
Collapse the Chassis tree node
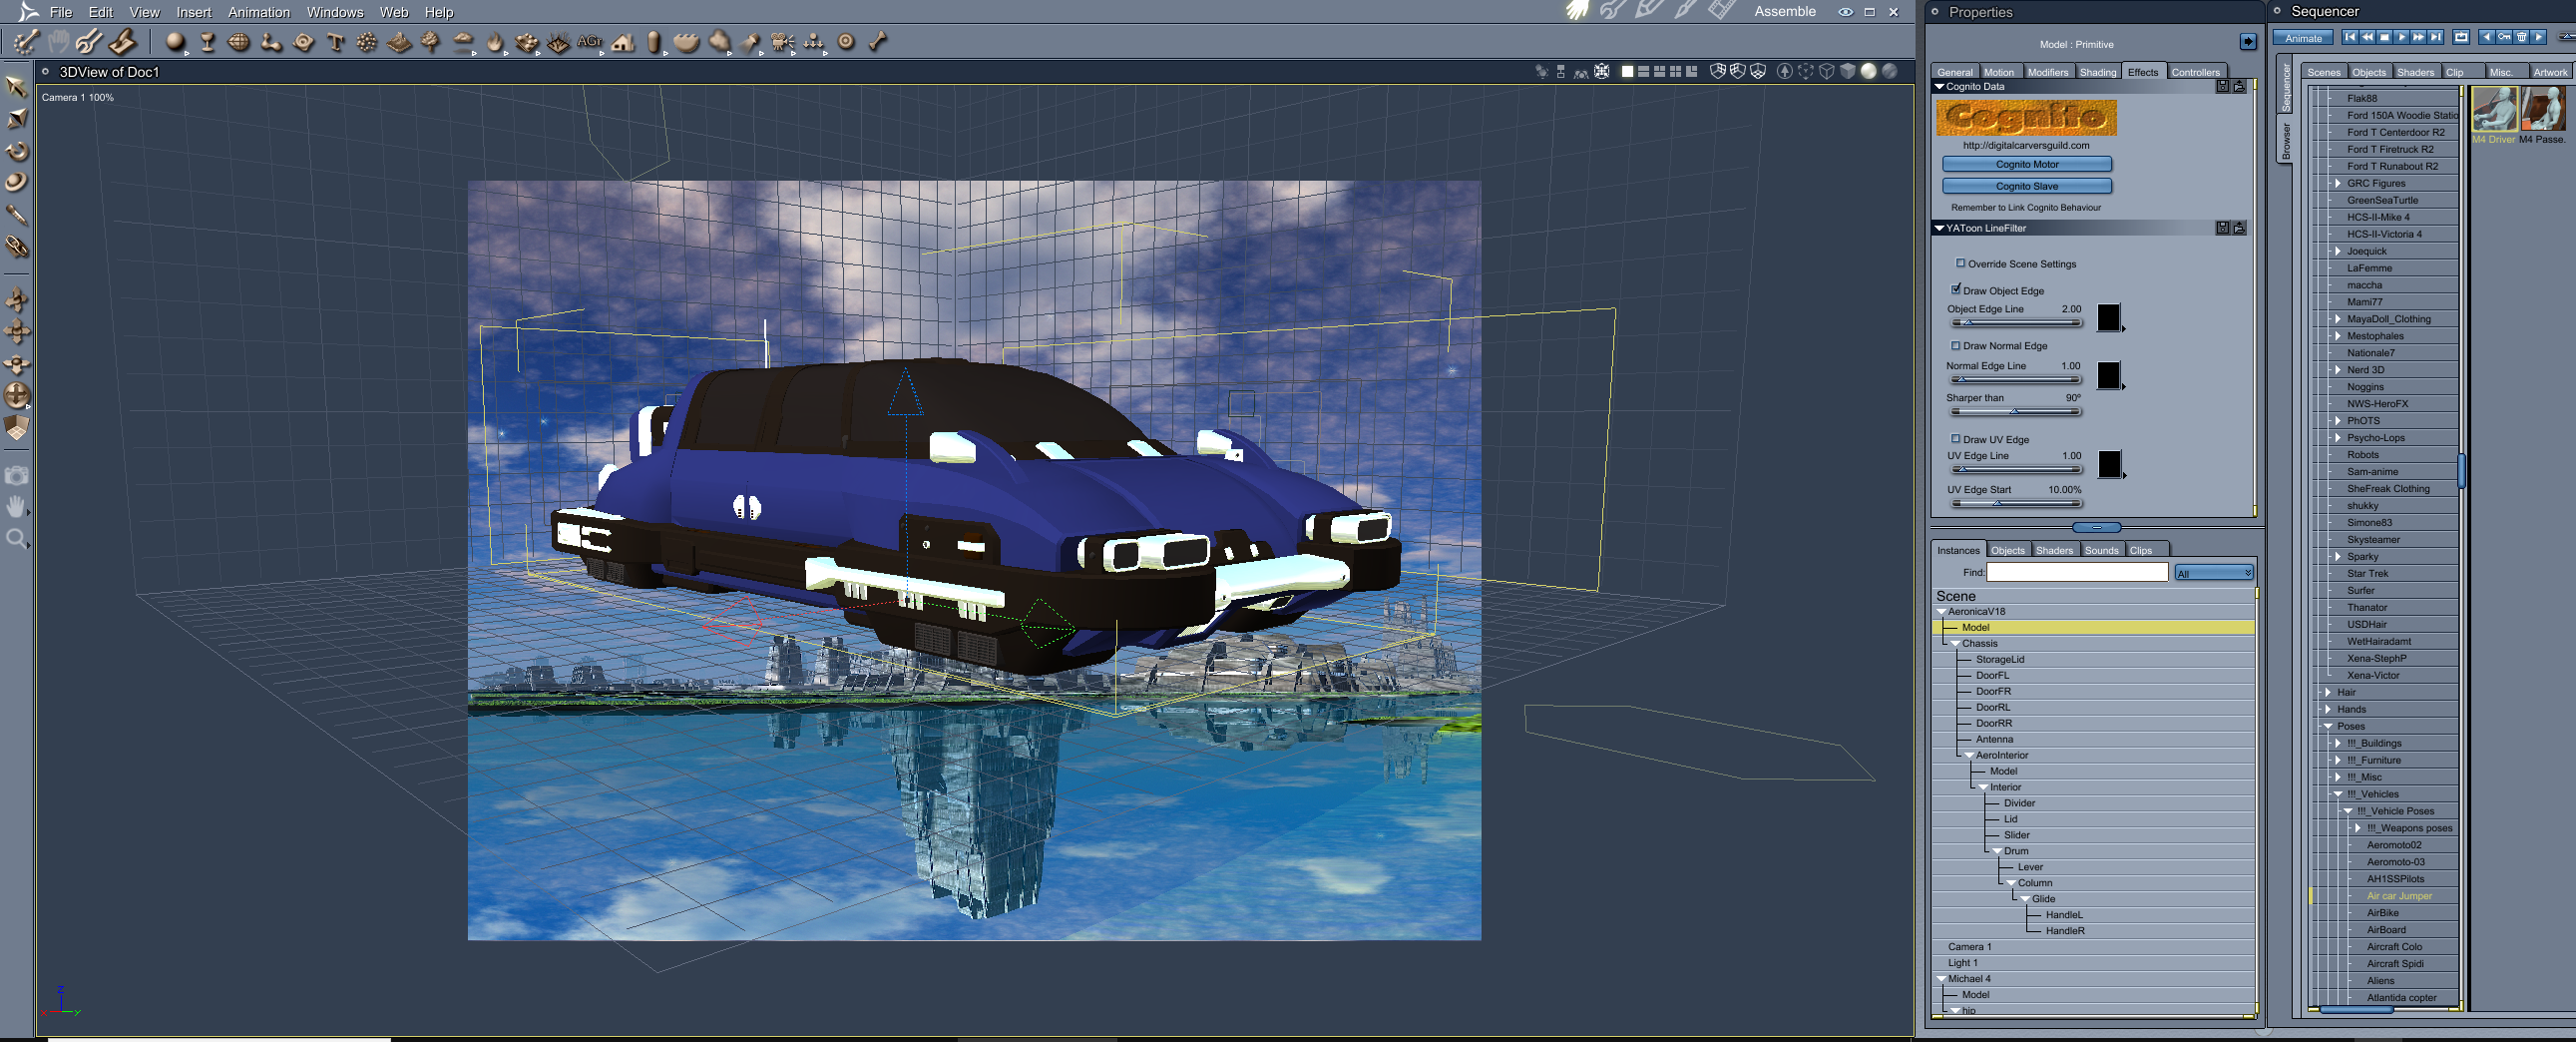[x=1956, y=644]
